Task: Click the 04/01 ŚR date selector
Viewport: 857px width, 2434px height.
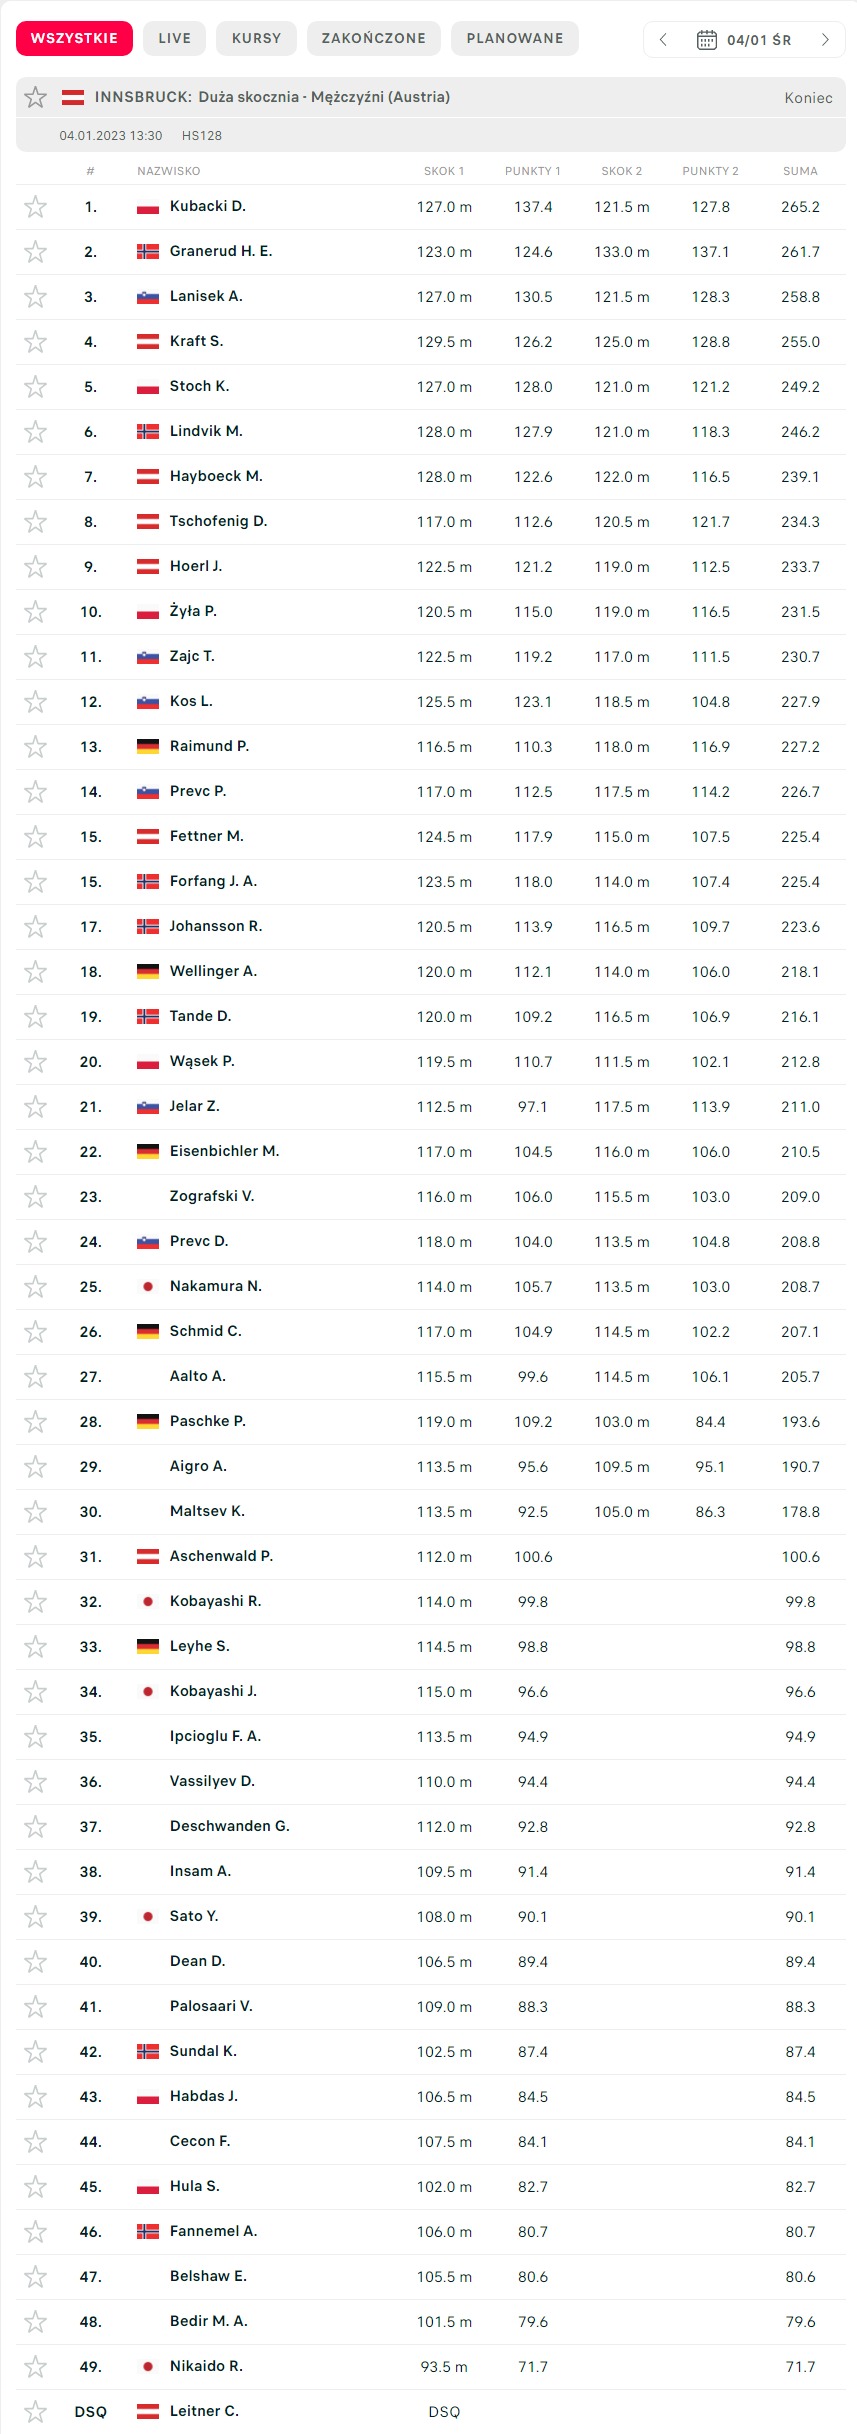Action: pyautogui.click(x=758, y=40)
